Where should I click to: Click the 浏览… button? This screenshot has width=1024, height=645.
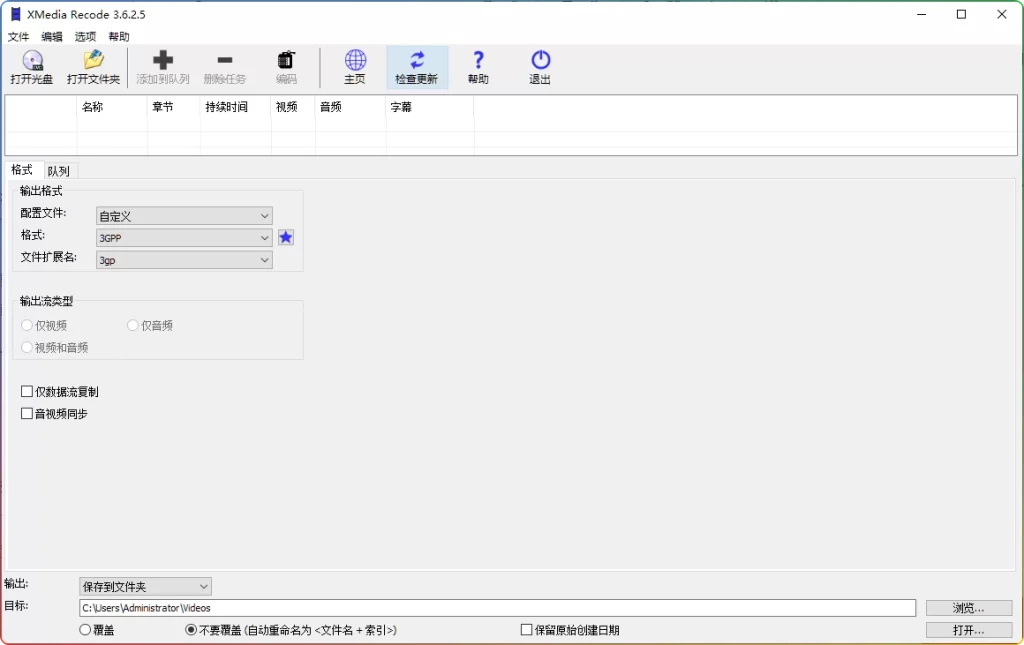967,607
